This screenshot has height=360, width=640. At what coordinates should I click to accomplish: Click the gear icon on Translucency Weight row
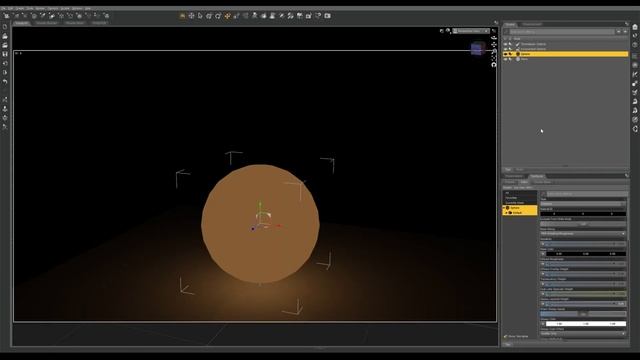point(543,284)
